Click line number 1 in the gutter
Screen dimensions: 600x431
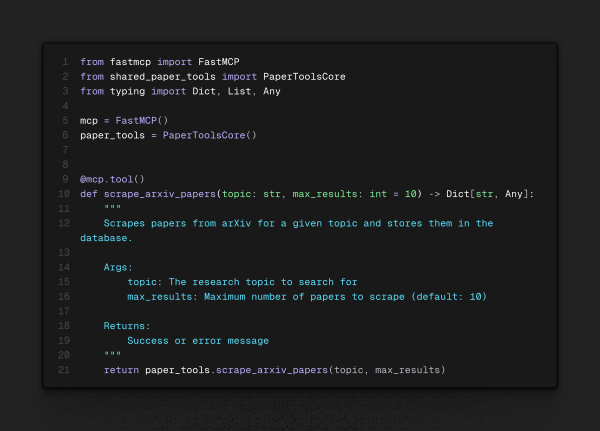[65, 62]
